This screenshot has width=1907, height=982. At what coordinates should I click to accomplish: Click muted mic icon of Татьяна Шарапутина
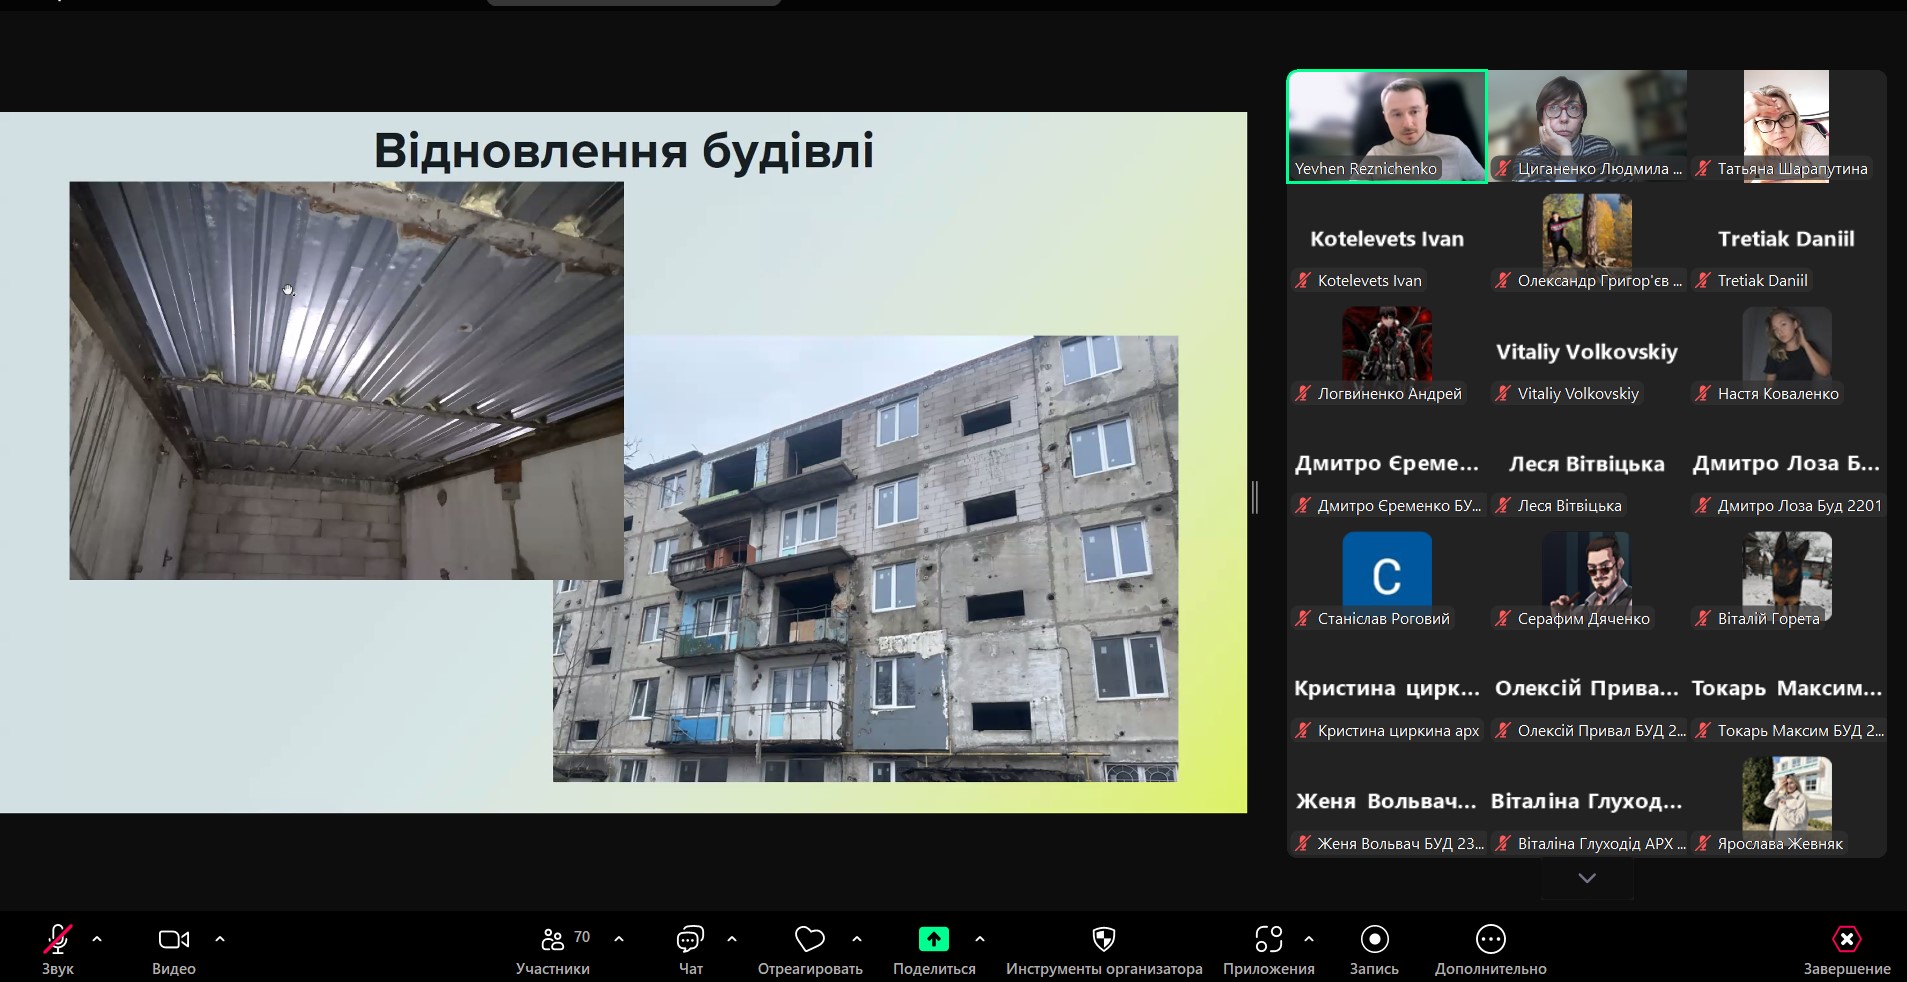[1702, 169]
